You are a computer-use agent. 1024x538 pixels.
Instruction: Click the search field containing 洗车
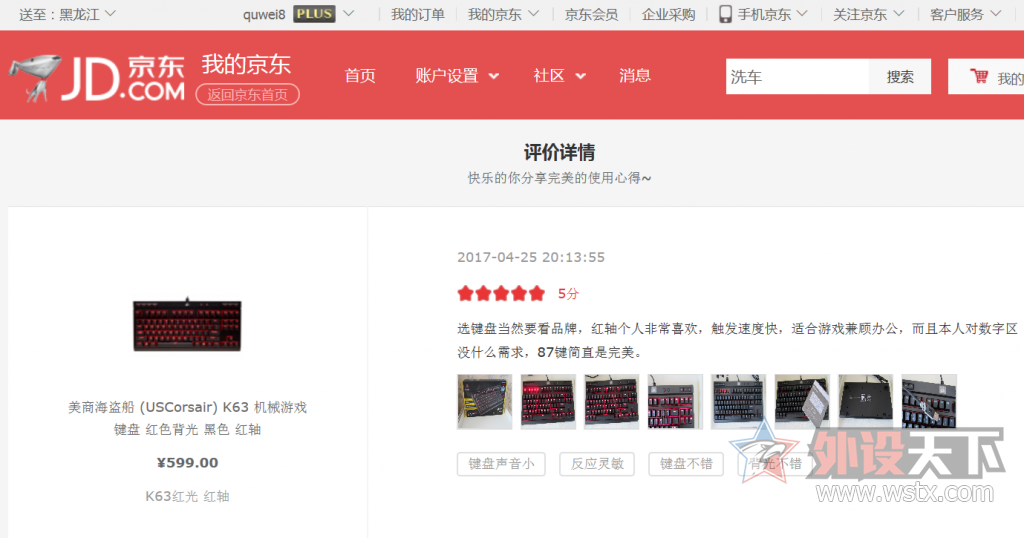tap(797, 76)
